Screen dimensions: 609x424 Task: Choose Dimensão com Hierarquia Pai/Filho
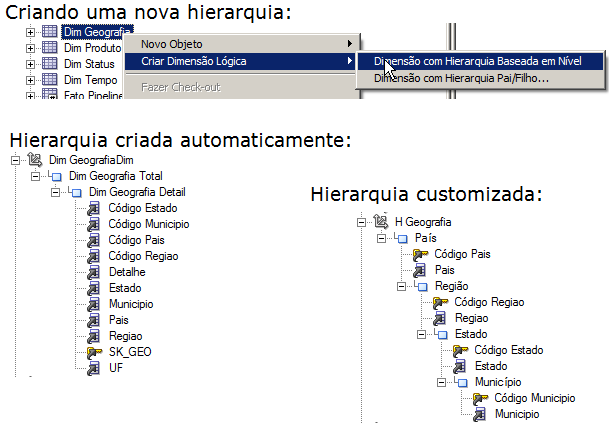point(461,77)
